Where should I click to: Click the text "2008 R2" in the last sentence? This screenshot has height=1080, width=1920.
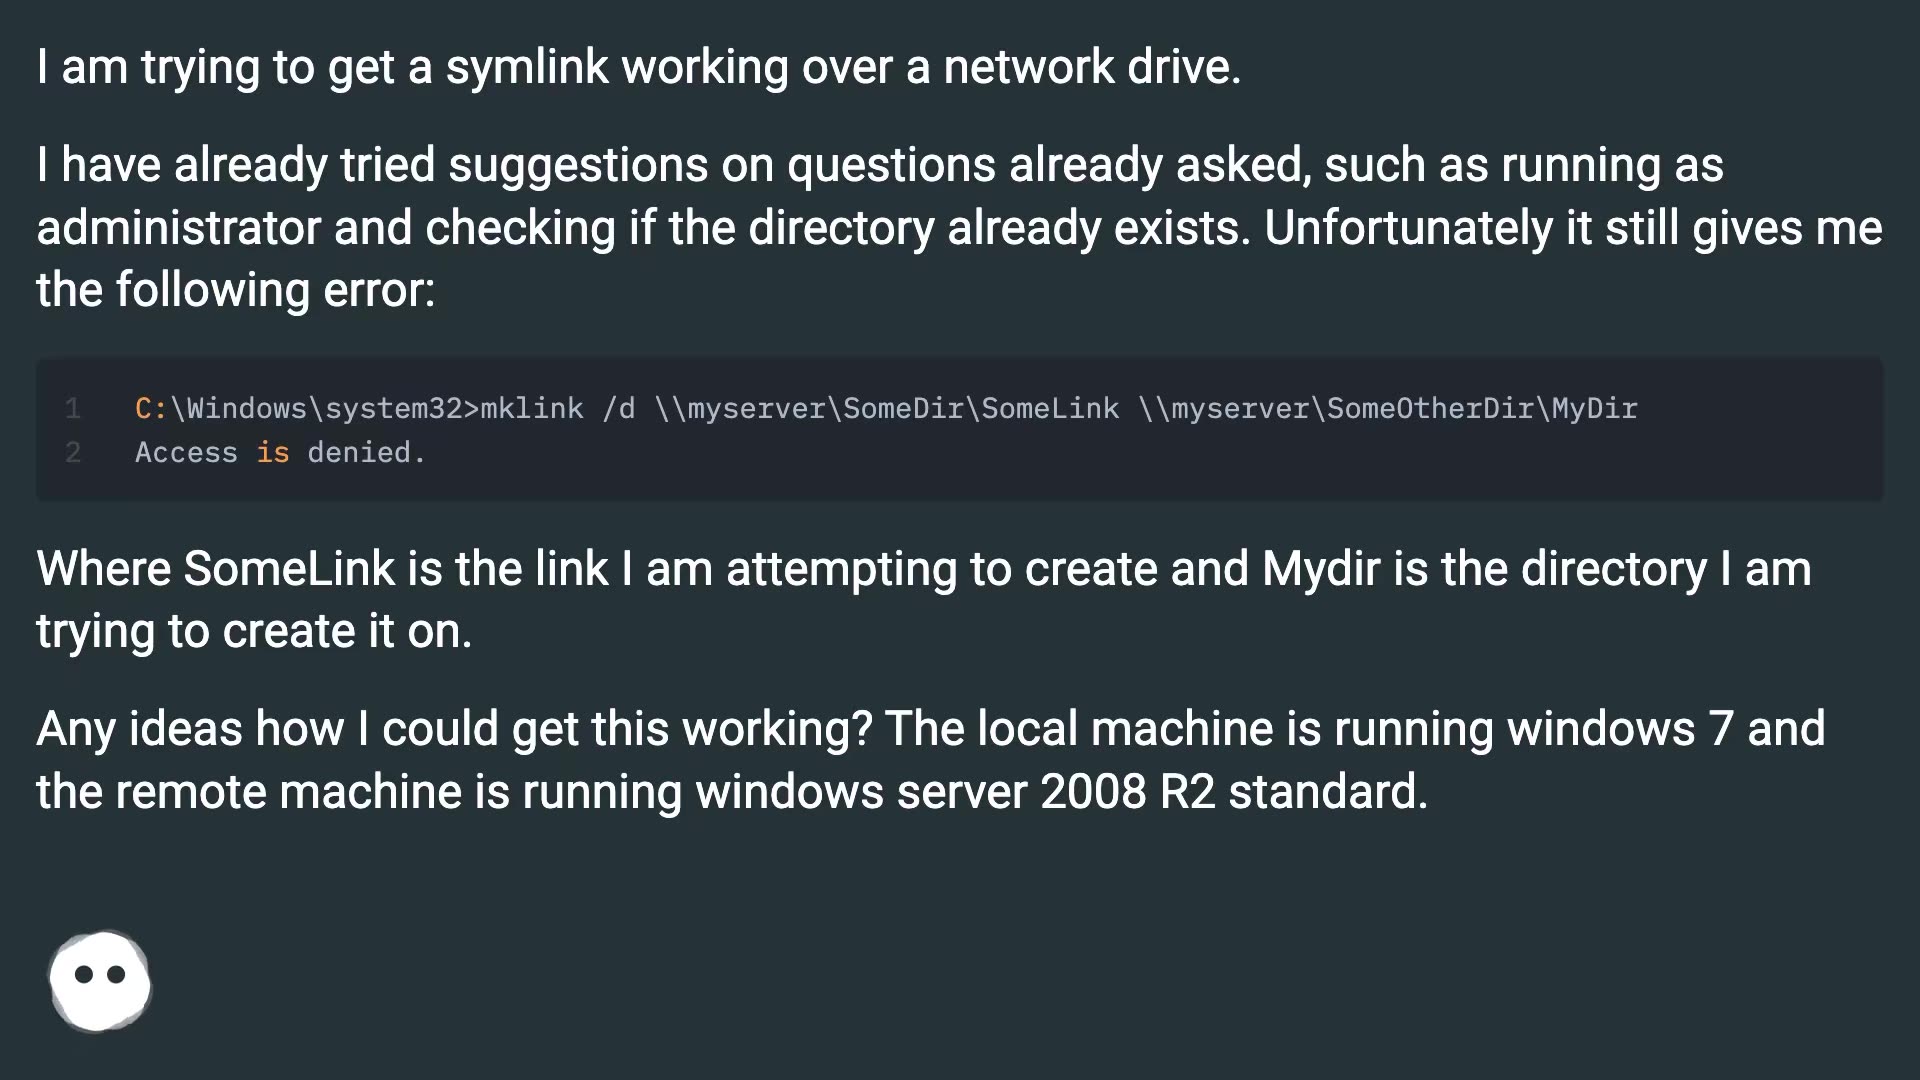(x=1127, y=791)
